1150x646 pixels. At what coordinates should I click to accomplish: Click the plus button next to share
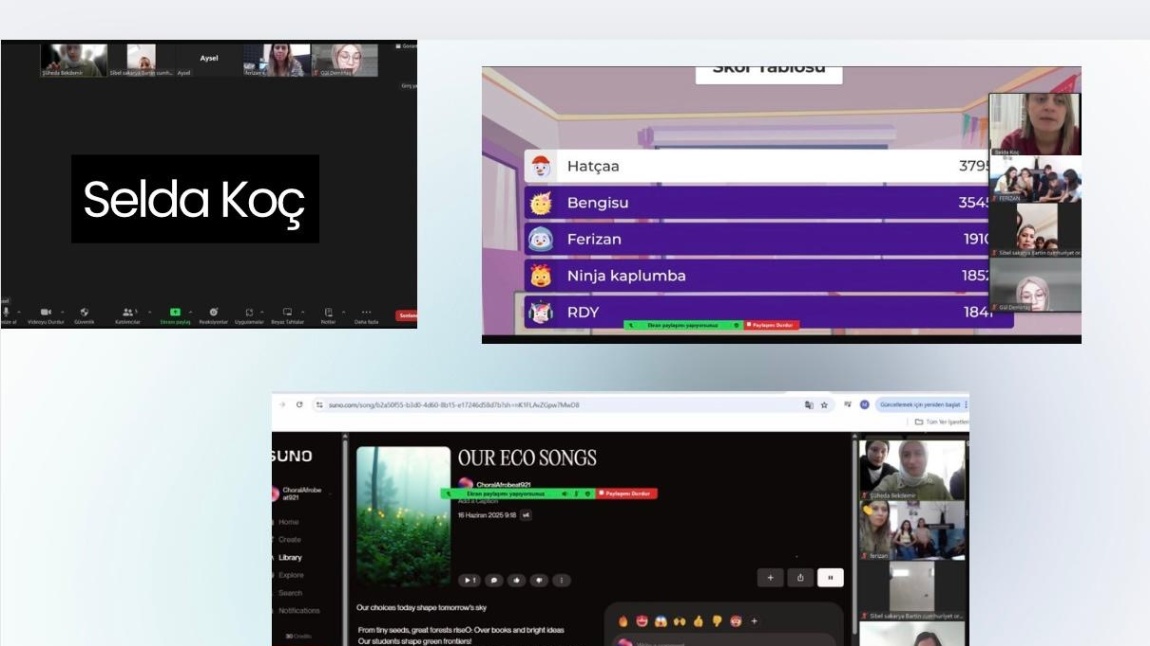tap(770, 577)
